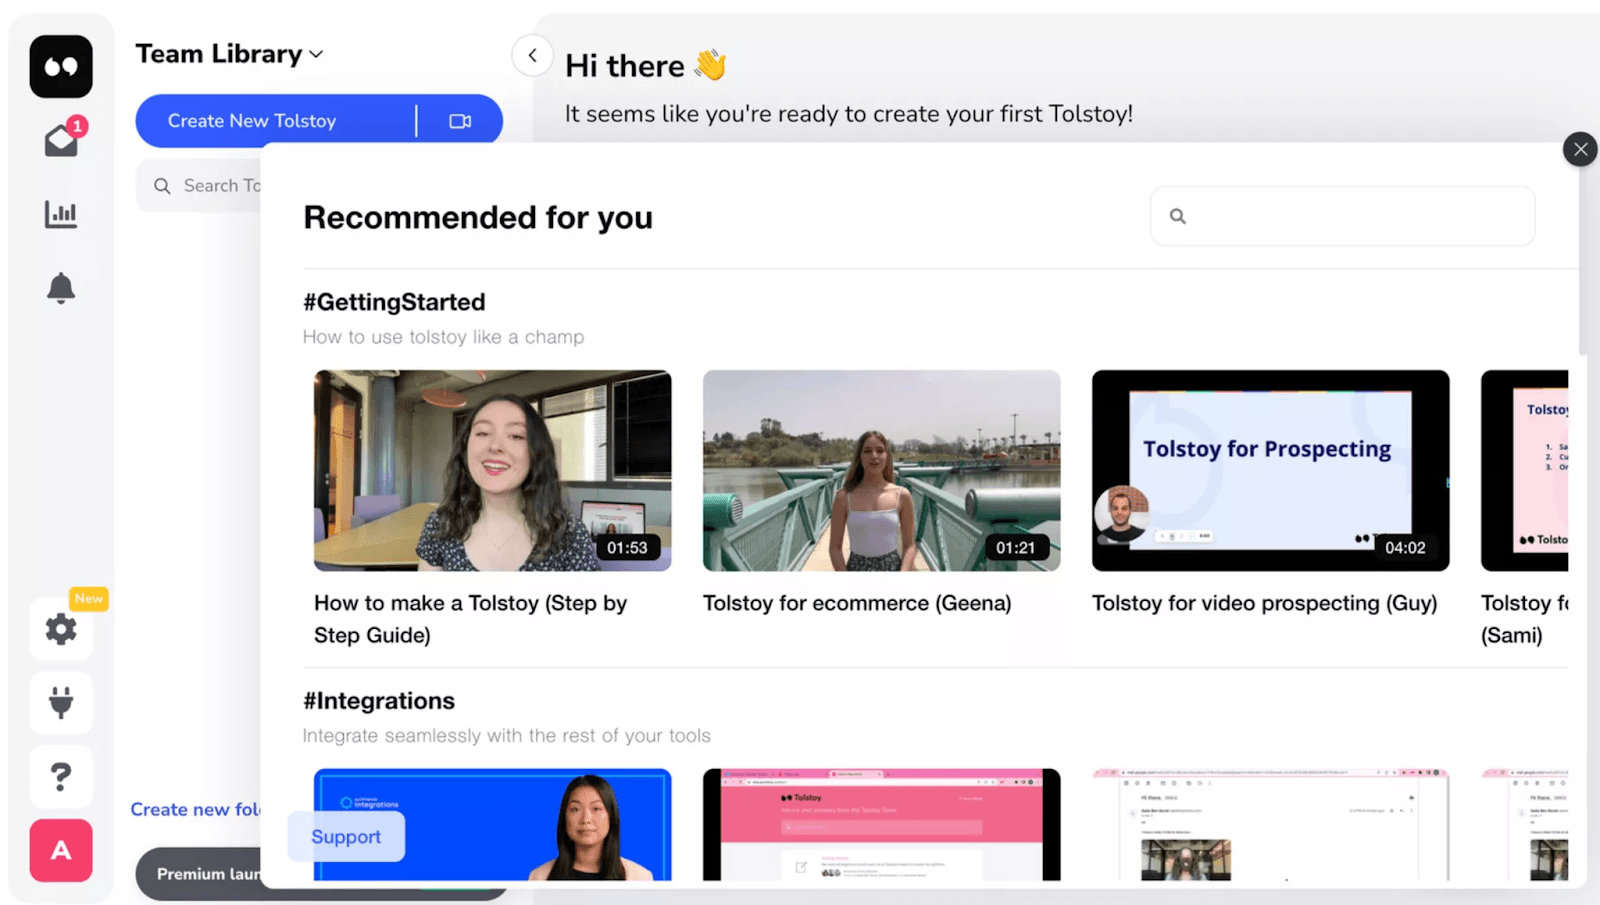The width and height of the screenshot is (1600, 905).
Task: Collapse the welcome panel with the back chevron
Action: point(533,55)
